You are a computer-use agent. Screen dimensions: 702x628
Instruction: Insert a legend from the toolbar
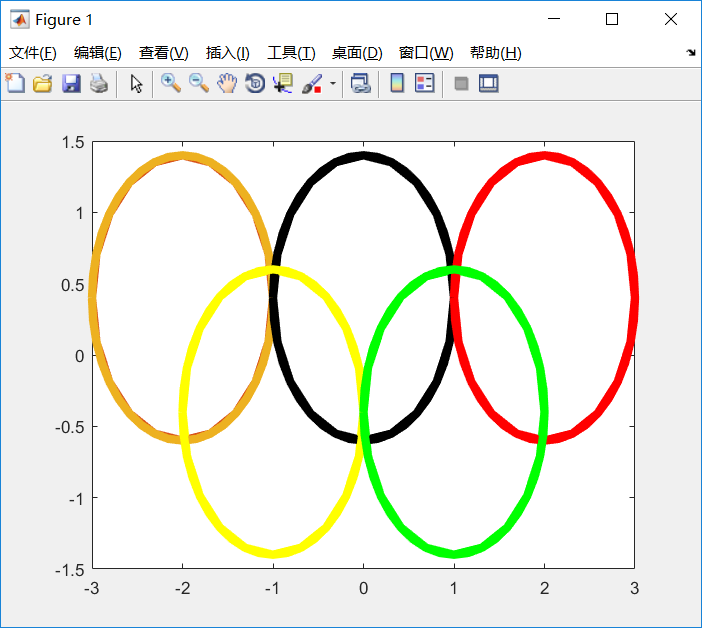(424, 83)
